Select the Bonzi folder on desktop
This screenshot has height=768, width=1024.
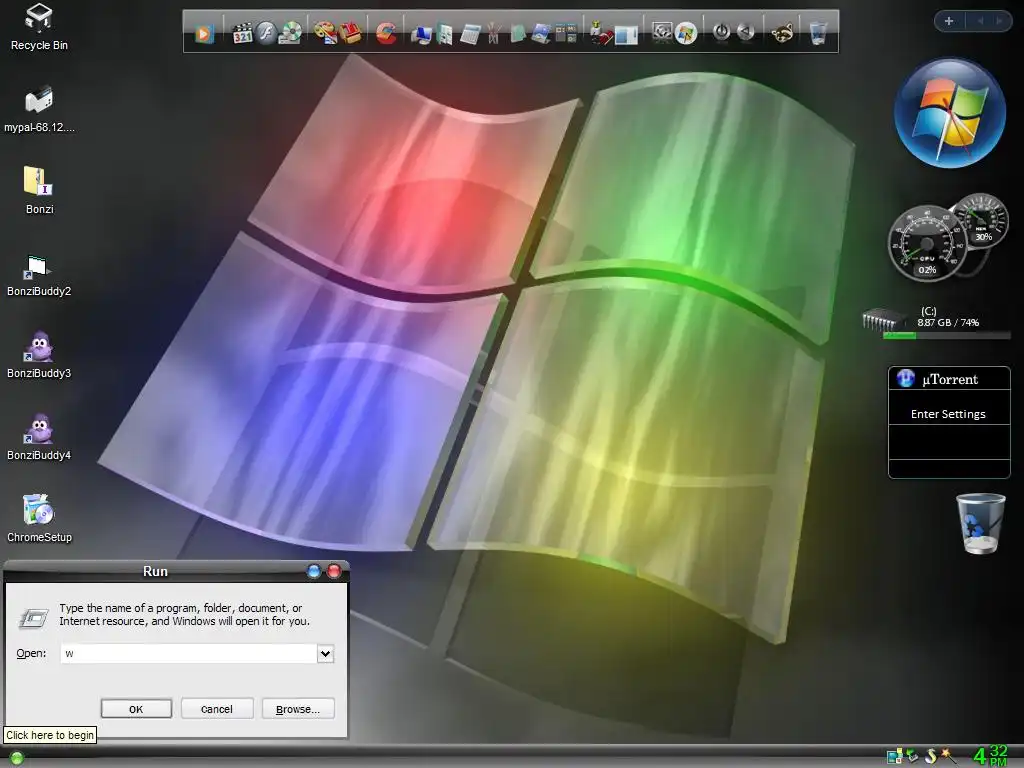tap(39, 191)
